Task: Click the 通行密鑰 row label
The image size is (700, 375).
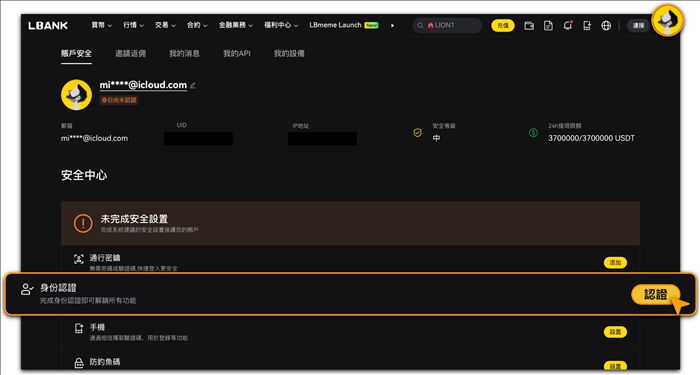Action: (x=105, y=258)
